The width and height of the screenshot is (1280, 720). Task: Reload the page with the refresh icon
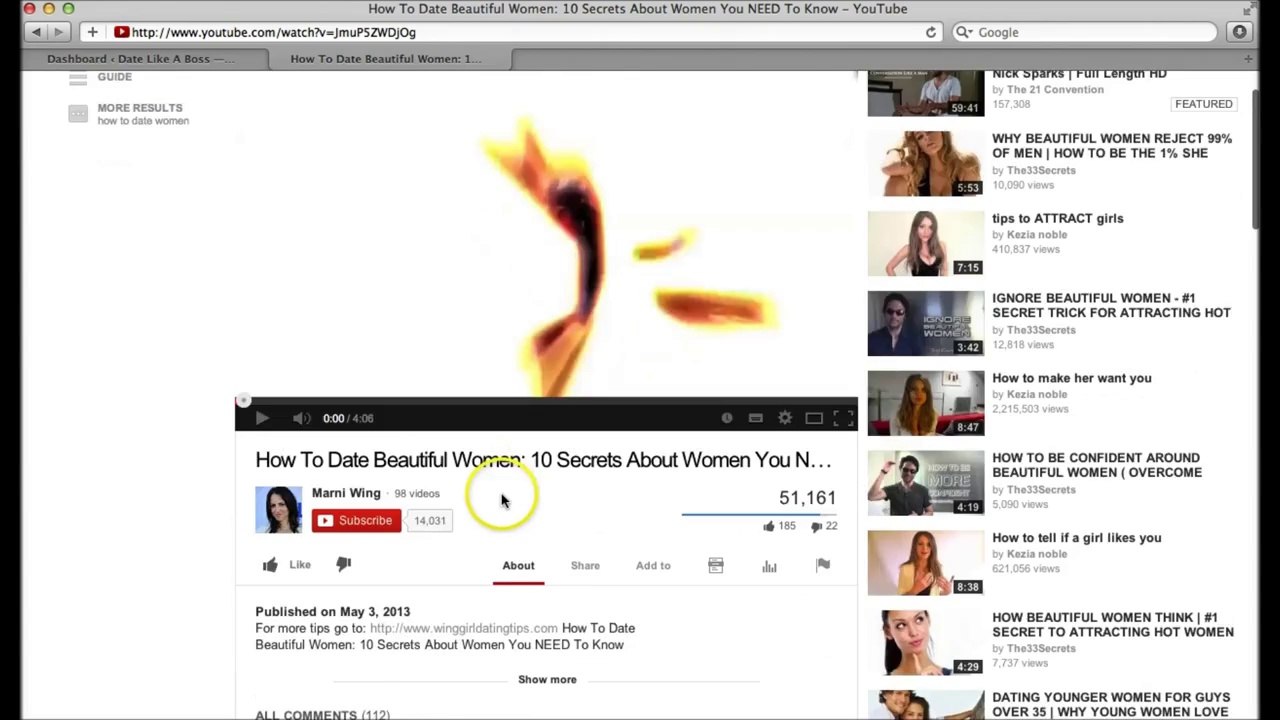930,32
